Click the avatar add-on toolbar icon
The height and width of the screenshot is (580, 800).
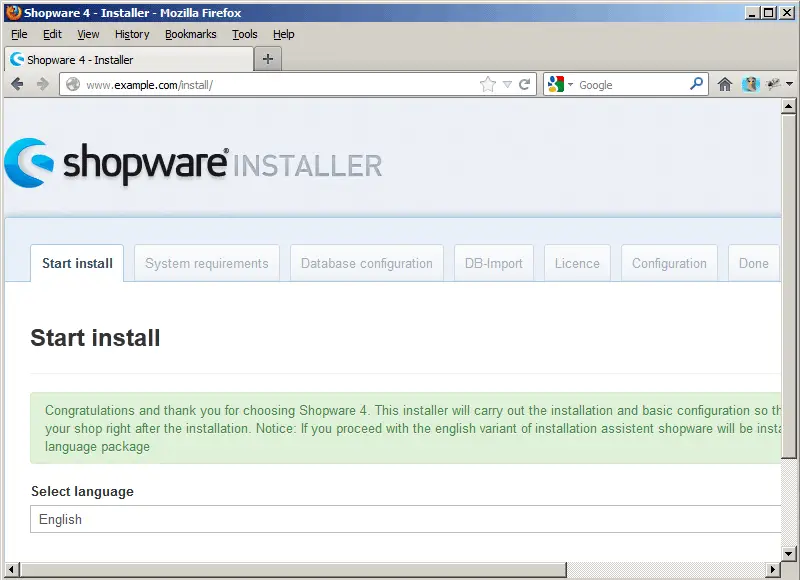pos(751,84)
